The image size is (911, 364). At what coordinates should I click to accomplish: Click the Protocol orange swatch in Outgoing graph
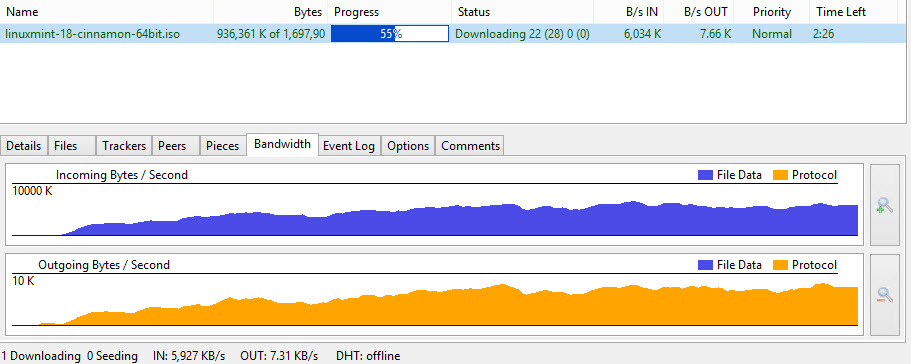click(x=781, y=265)
